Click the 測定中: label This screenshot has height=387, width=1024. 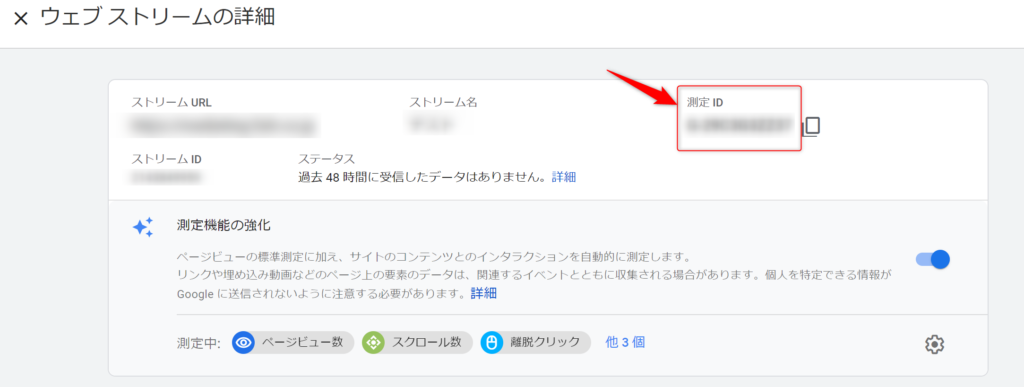pyautogui.click(x=199, y=342)
